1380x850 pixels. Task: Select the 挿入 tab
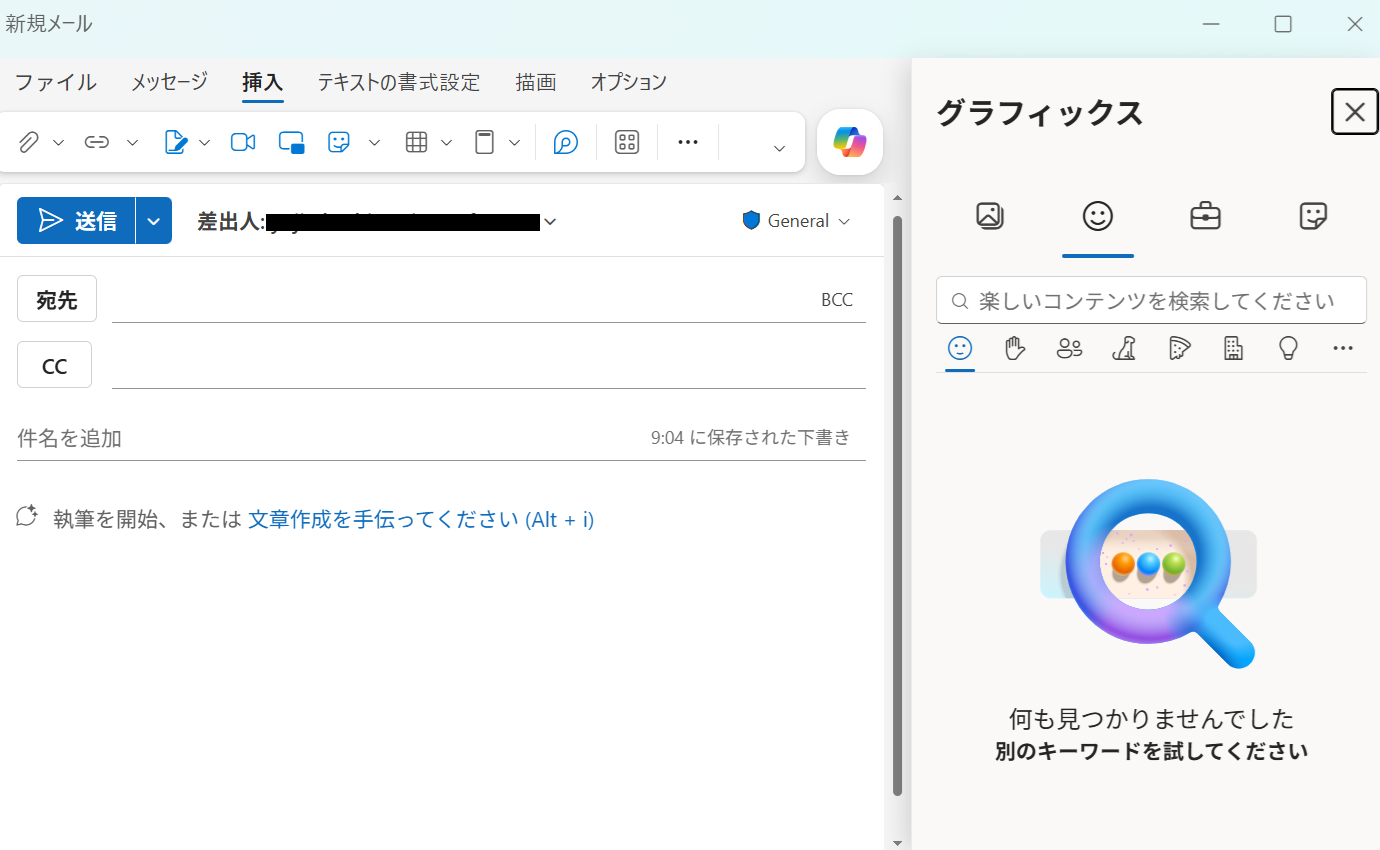pos(263,82)
